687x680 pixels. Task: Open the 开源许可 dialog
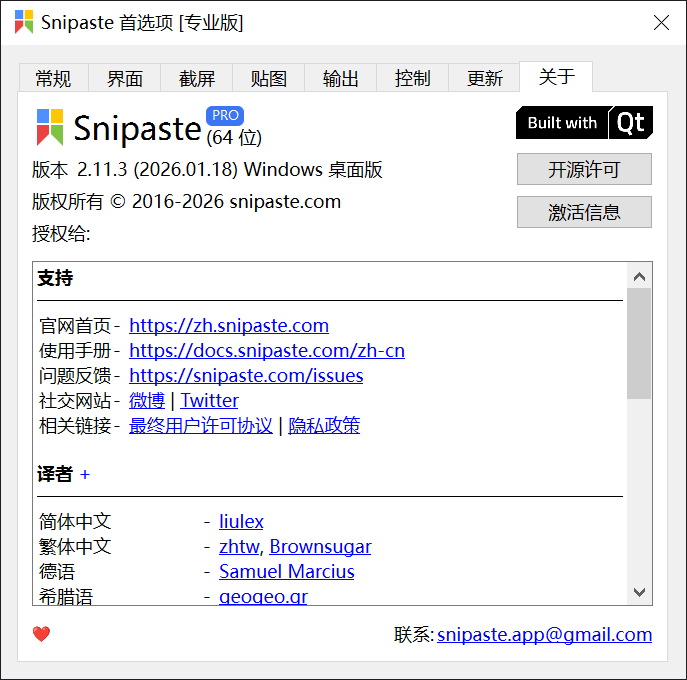point(584,169)
